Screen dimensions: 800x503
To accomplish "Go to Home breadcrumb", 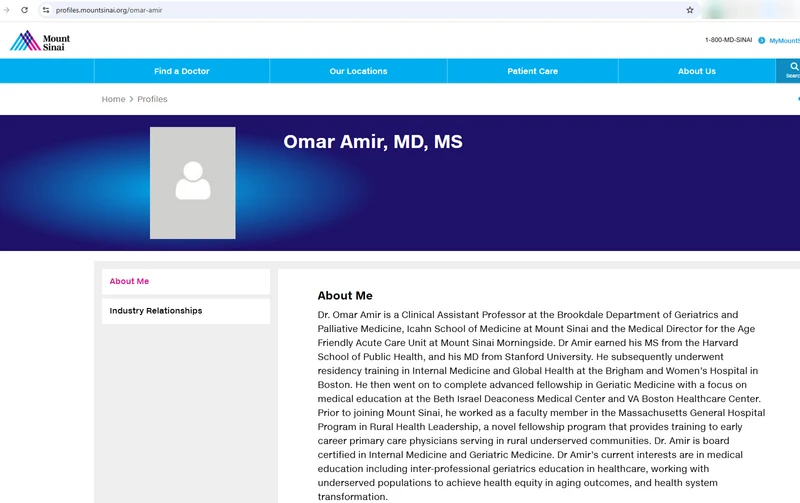I will (x=113, y=99).
